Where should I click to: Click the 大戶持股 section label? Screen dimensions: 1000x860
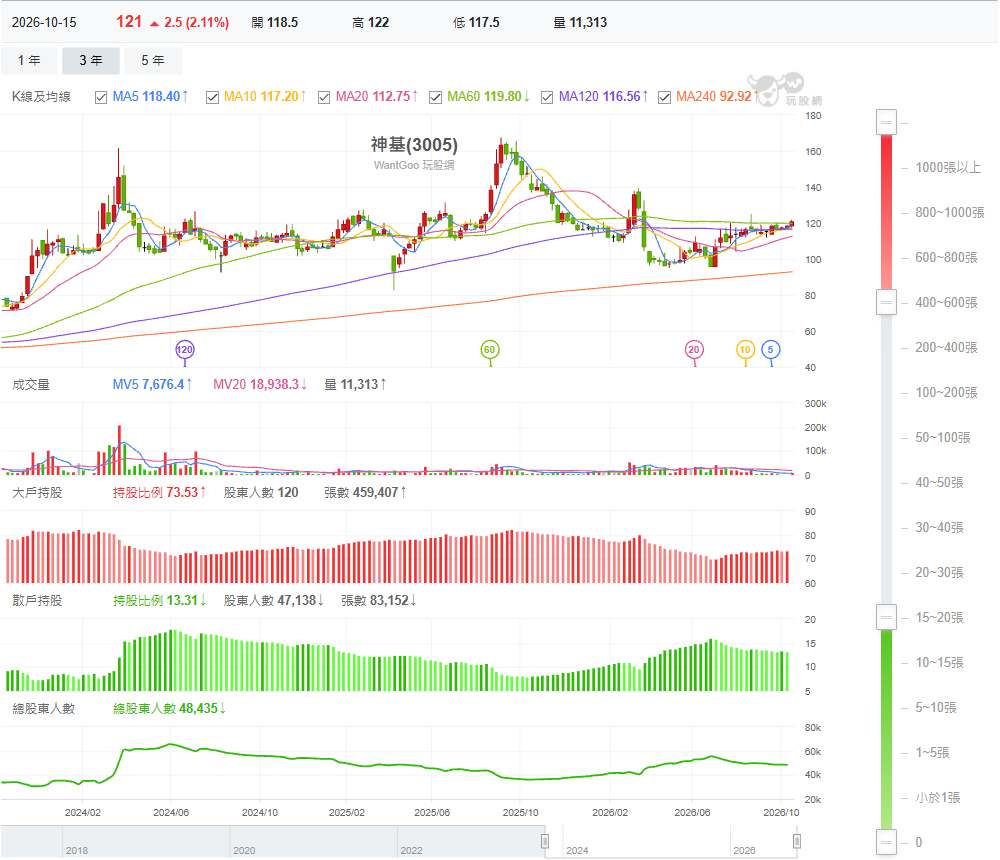pos(38,493)
